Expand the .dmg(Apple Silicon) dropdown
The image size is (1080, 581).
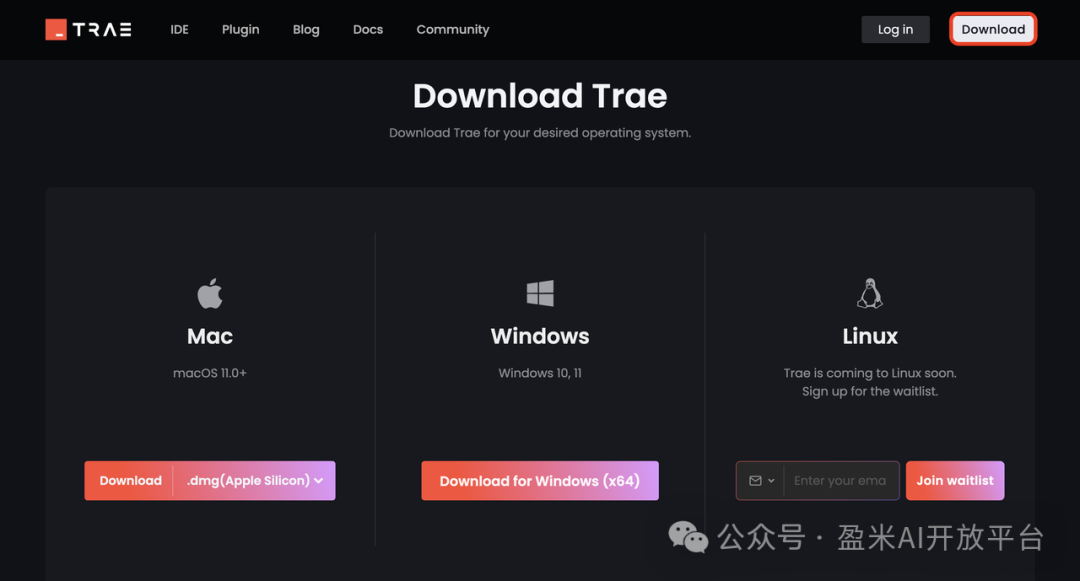click(x=254, y=480)
